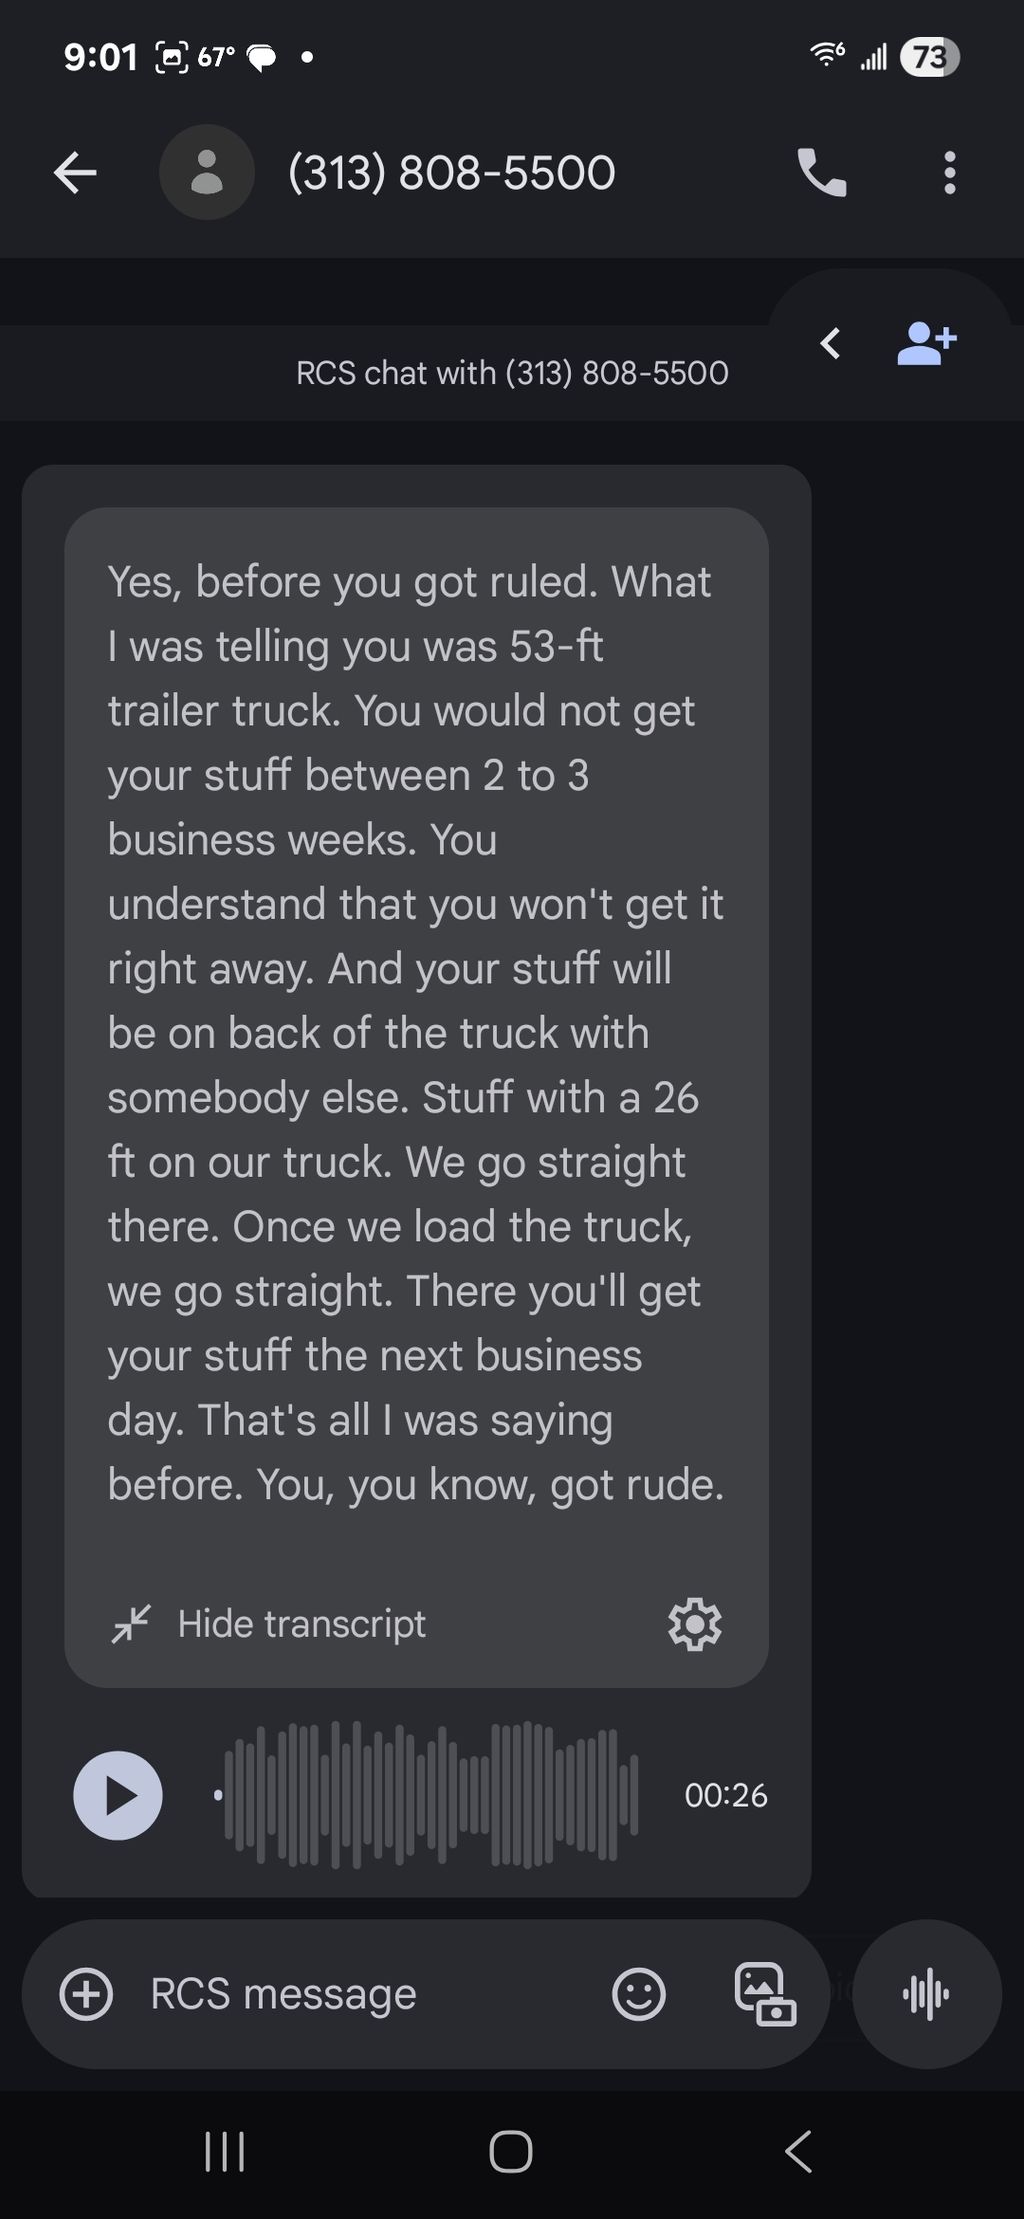Viewport: 1024px width, 2219px height.
Task: Tap the (313) 808-5500 contact title
Action: (452, 173)
